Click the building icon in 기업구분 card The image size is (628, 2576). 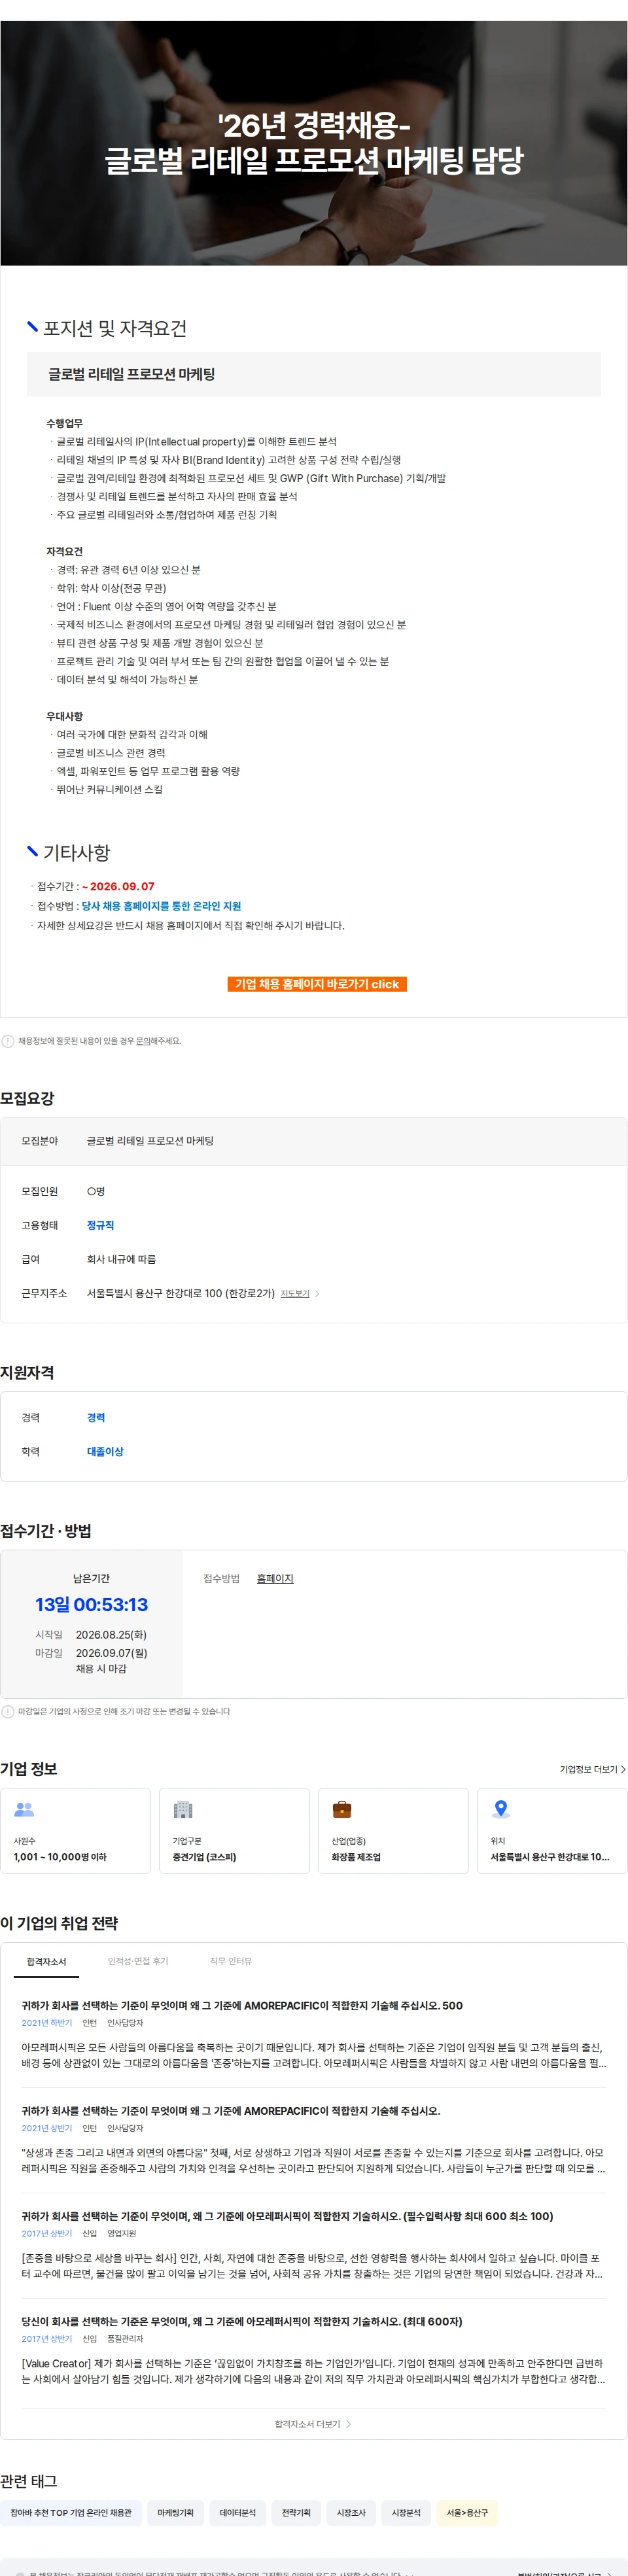coord(183,1809)
